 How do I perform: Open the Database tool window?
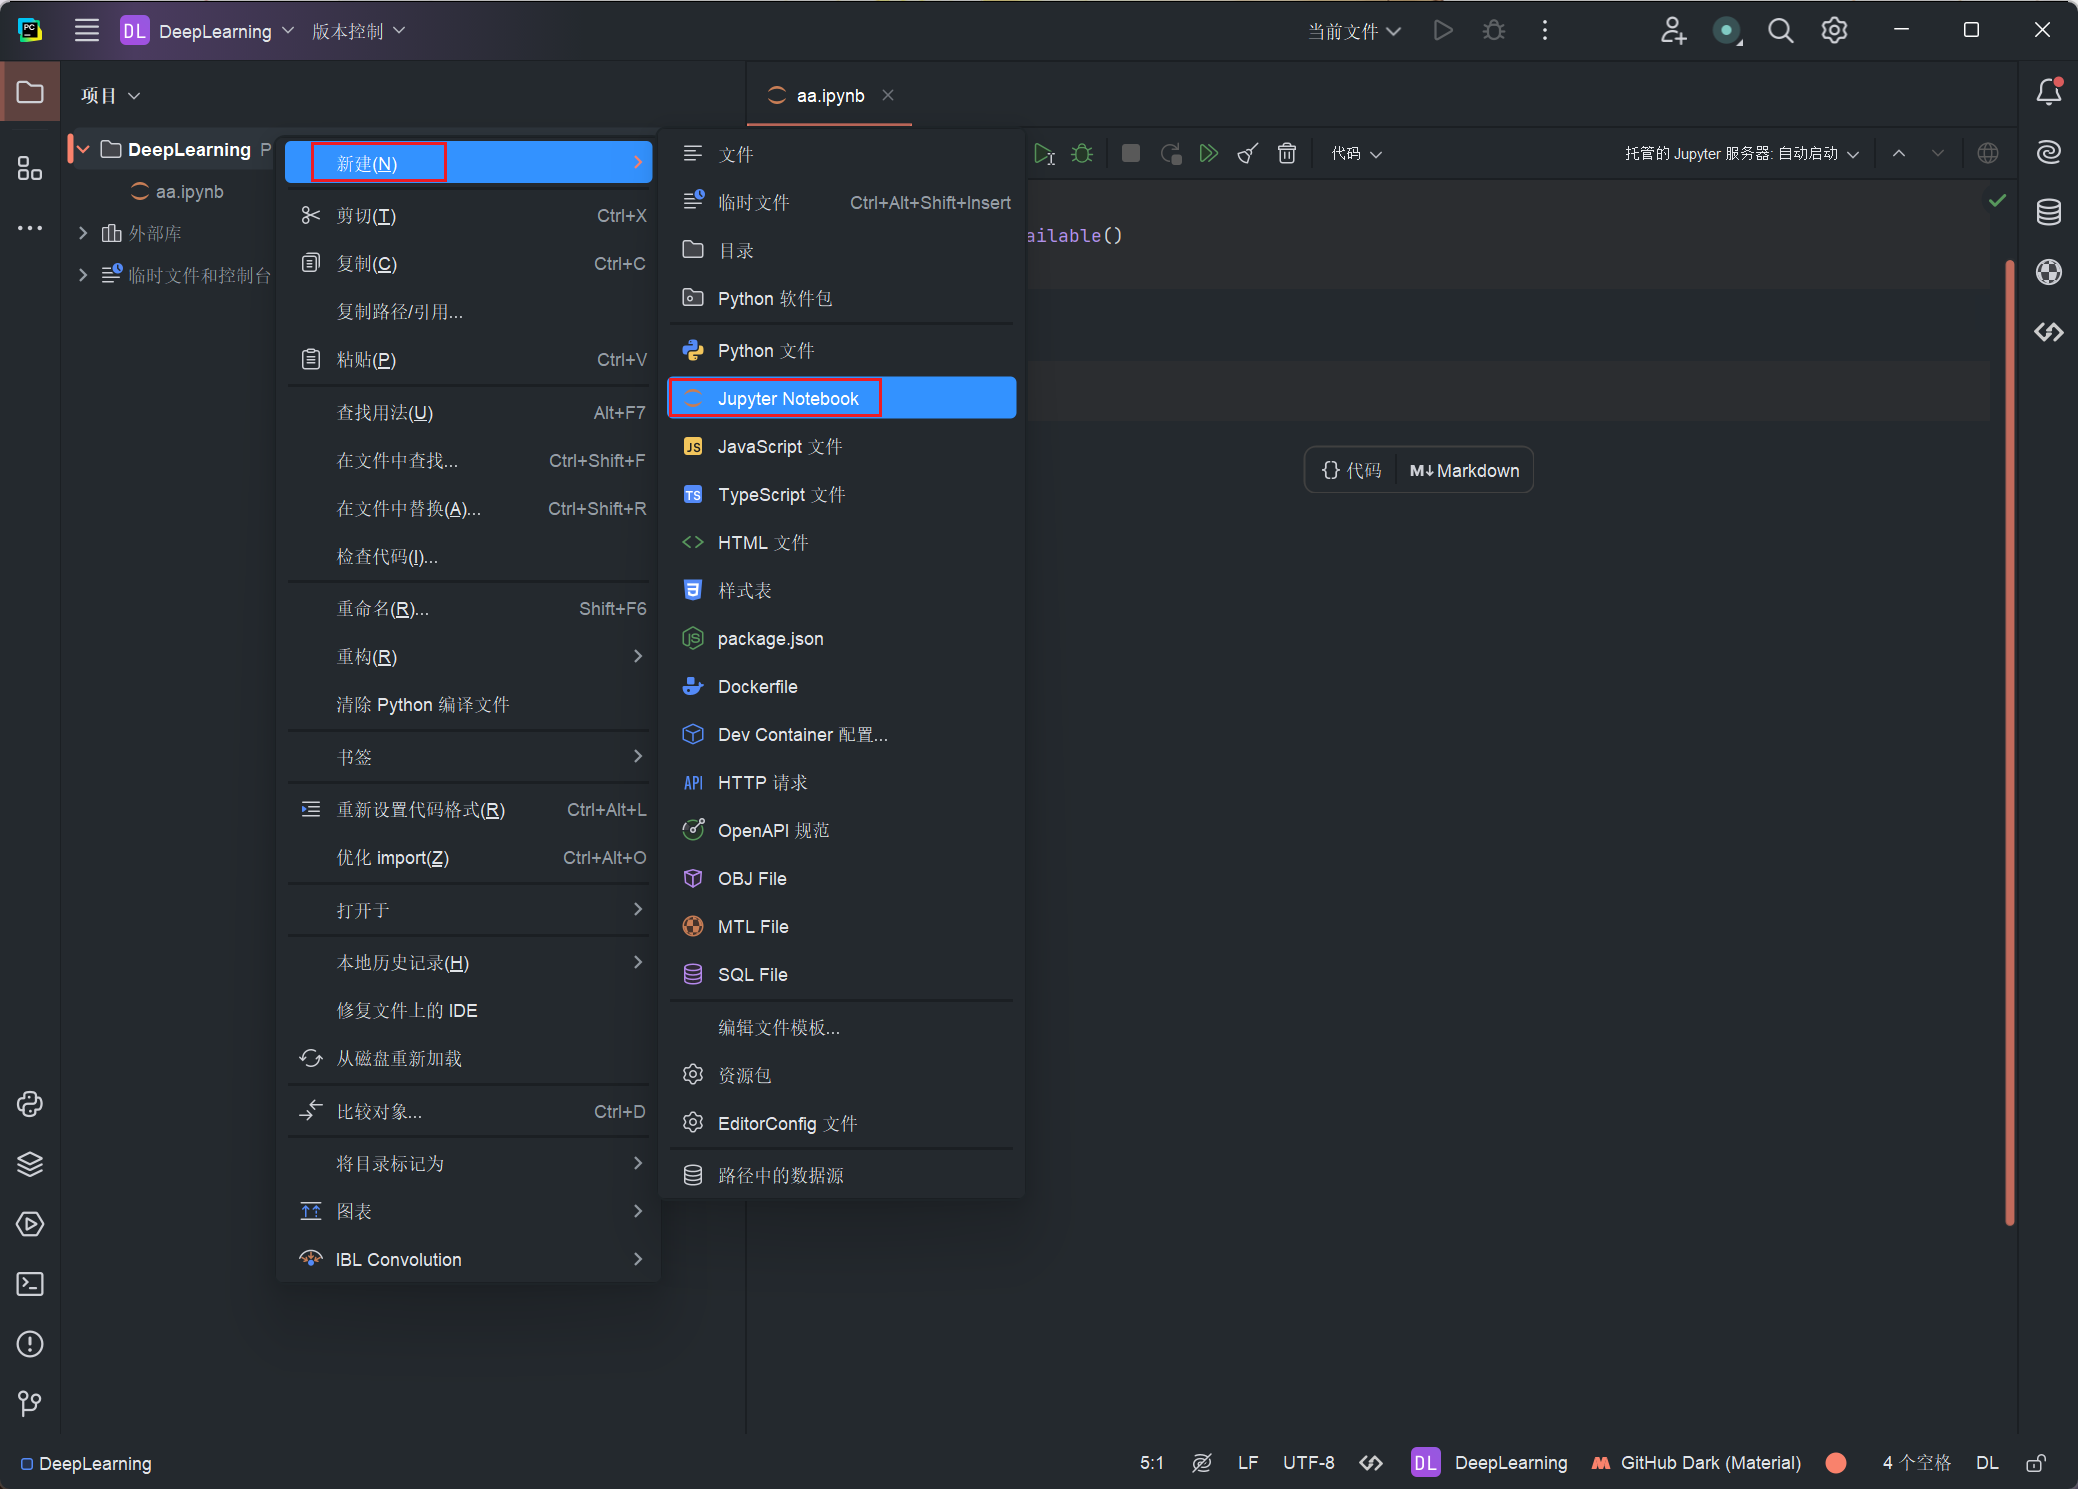pos(2049,212)
